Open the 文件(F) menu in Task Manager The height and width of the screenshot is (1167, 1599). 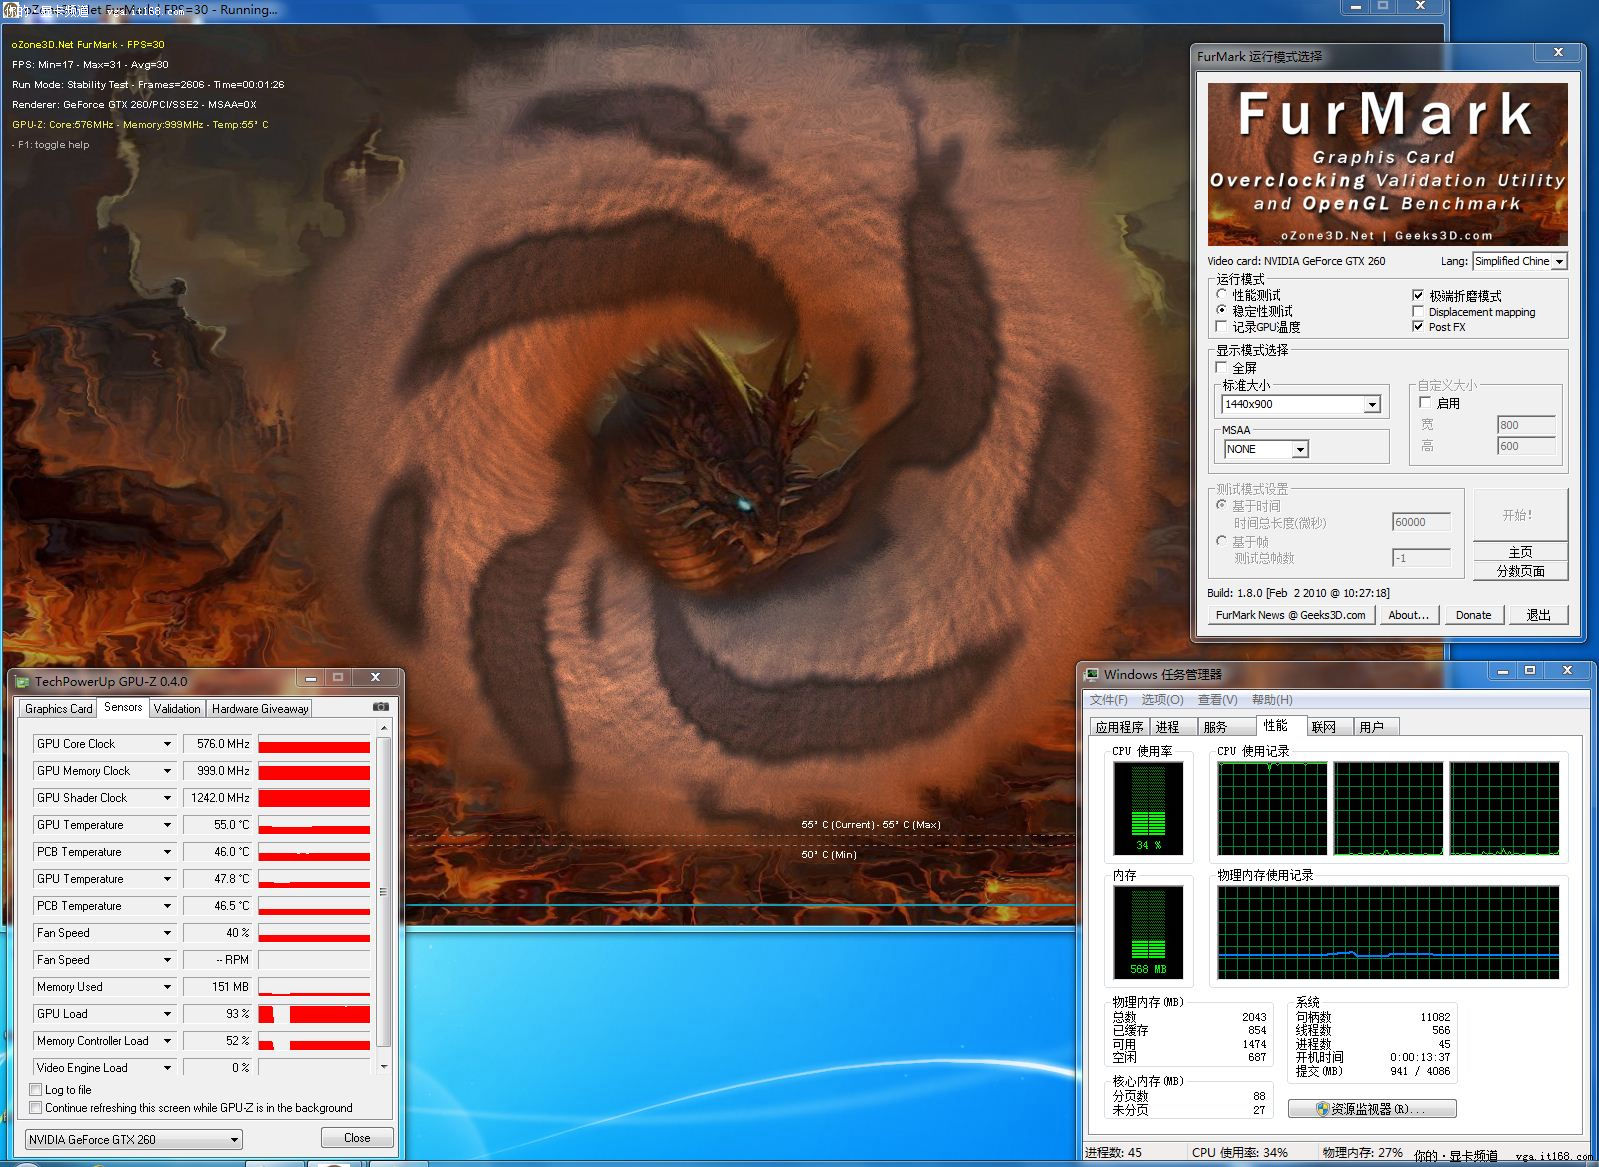click(x=1108, y=700)
